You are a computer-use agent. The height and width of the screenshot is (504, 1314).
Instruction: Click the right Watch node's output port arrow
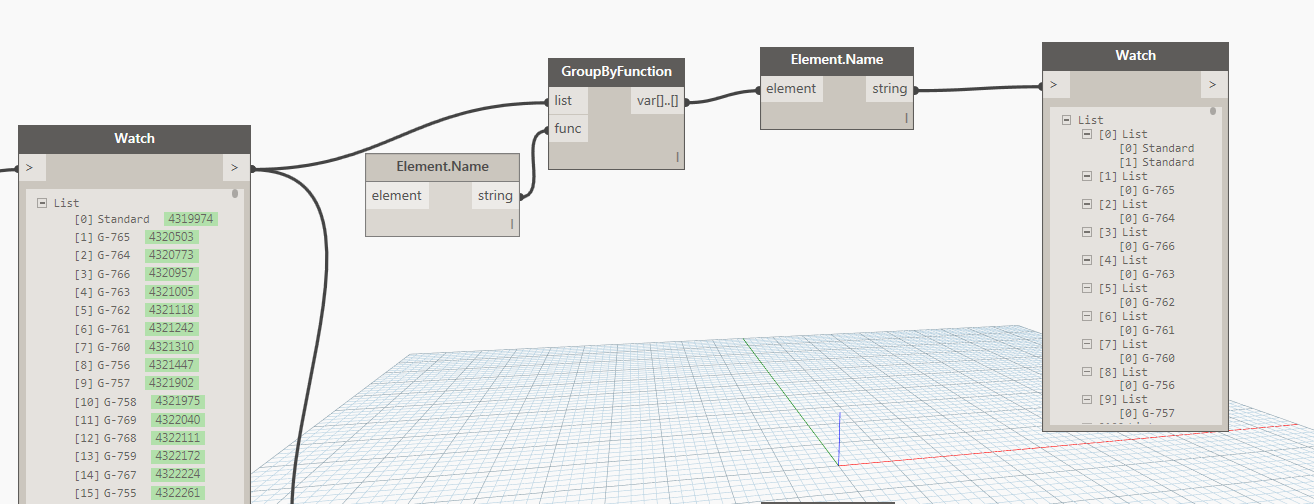pos(1213,84)
